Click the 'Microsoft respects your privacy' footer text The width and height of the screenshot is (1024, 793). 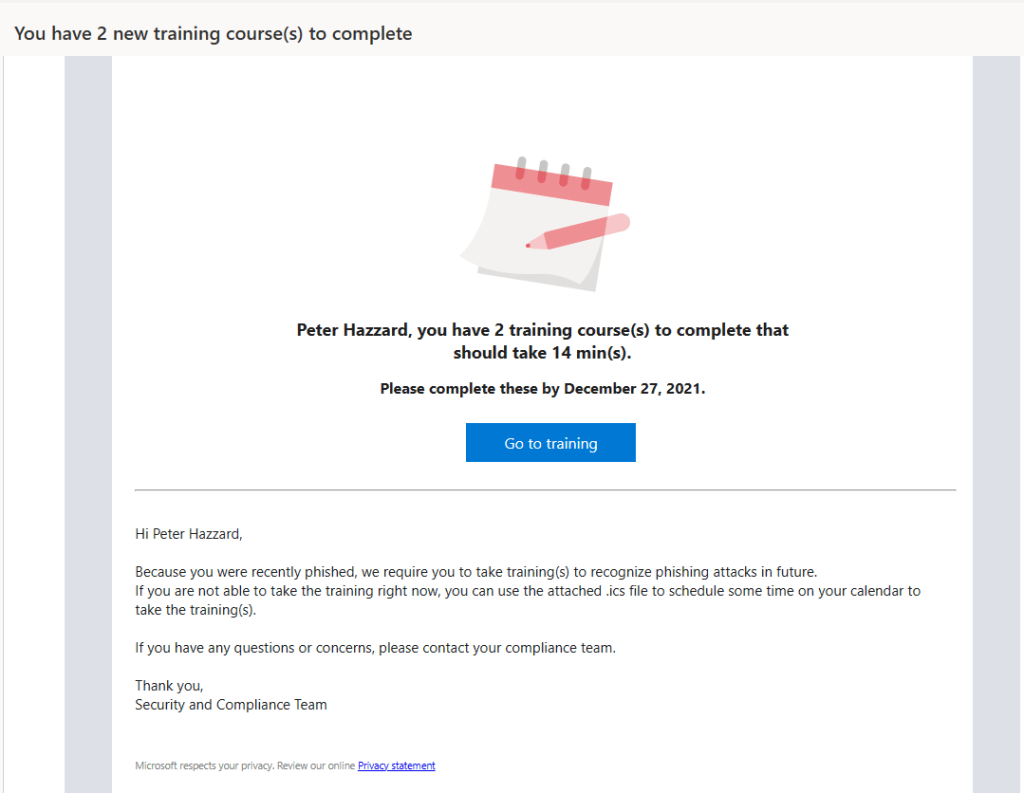245,766
